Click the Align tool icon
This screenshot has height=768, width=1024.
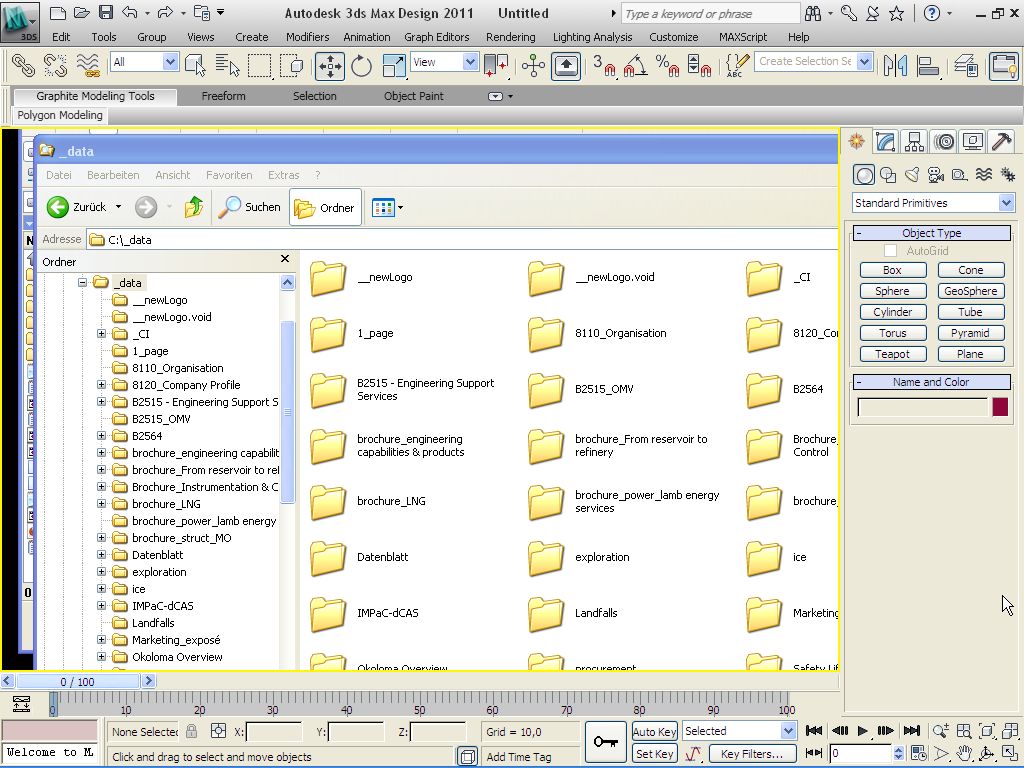(928, 65)
